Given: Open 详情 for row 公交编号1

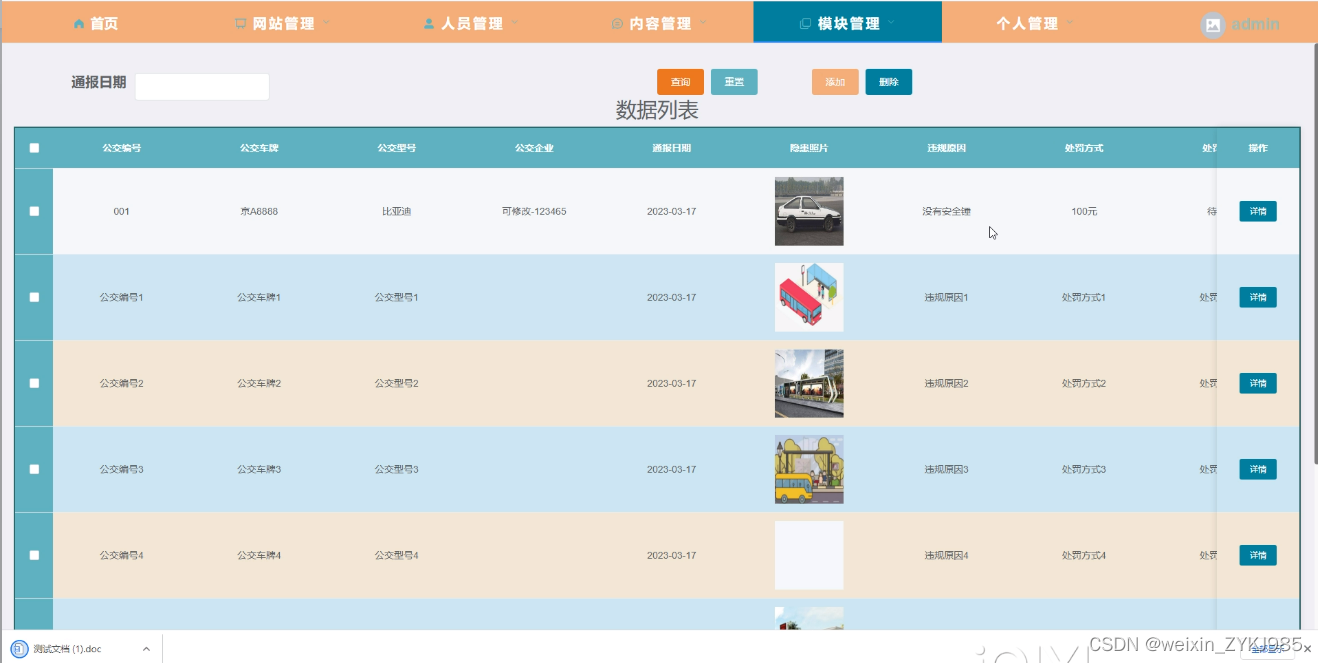Looking at the screenshot, I should pyautogui.click(x=1258, y=297).
